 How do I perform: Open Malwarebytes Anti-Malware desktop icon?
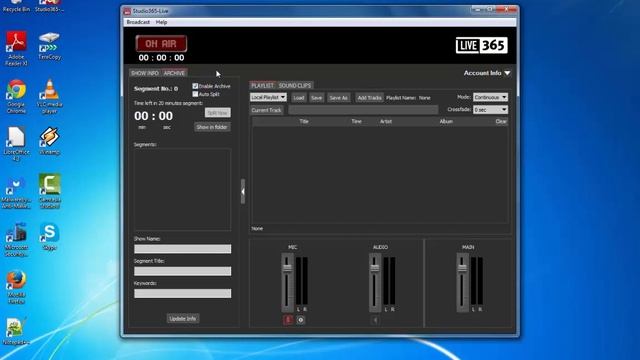point(16,193)
